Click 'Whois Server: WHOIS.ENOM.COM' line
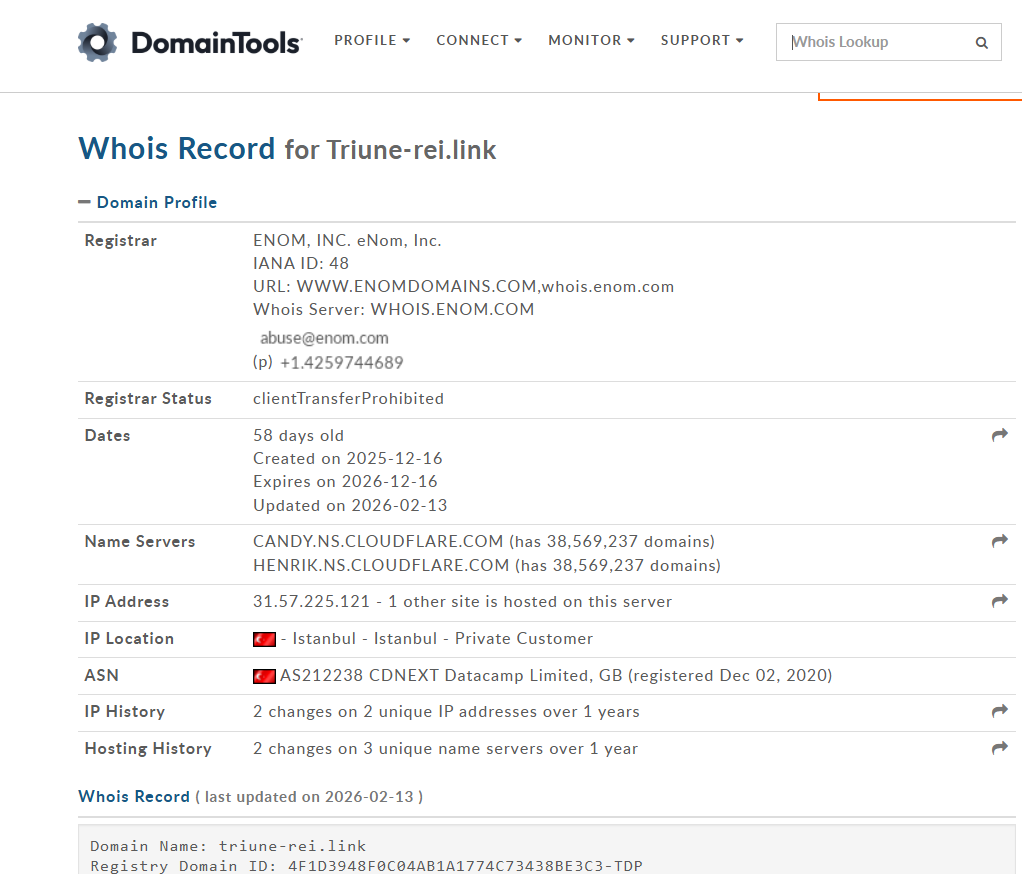Viewport: 1022px width, 874px height. (x=394, y=310)
